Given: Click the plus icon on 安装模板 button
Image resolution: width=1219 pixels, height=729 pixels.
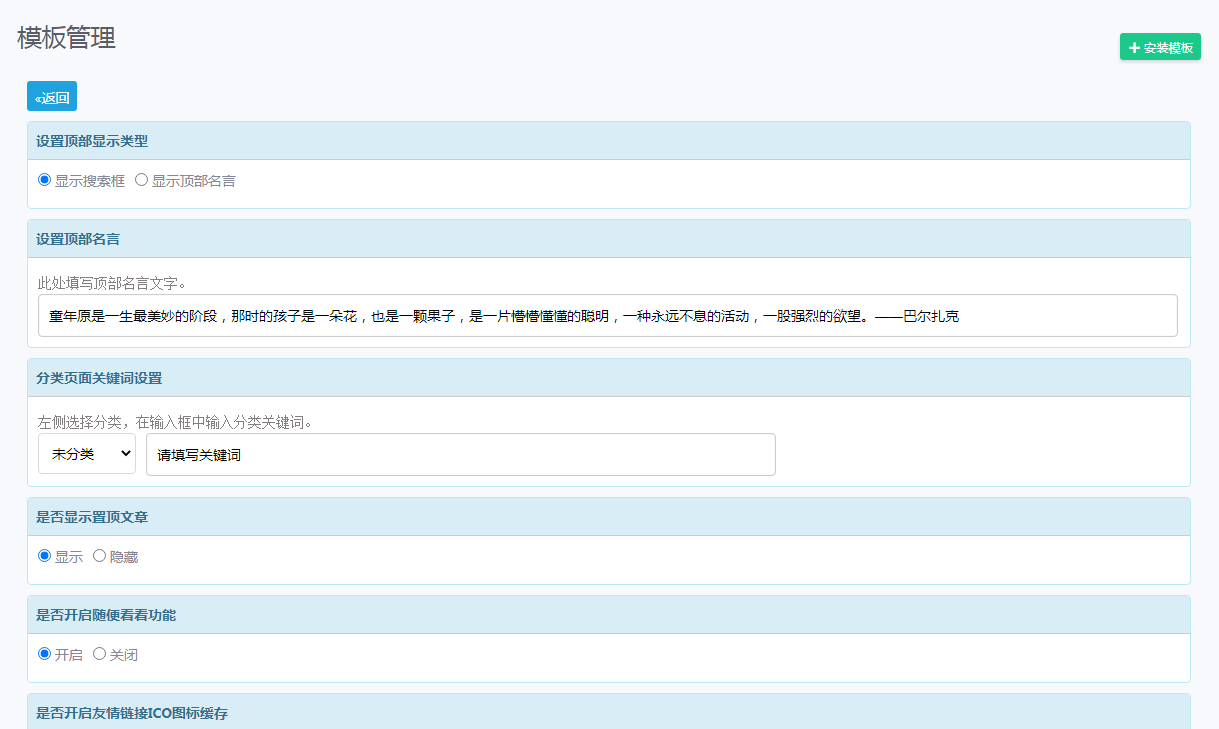Looking at the screenshot, I should click(x=1134, y=47).
